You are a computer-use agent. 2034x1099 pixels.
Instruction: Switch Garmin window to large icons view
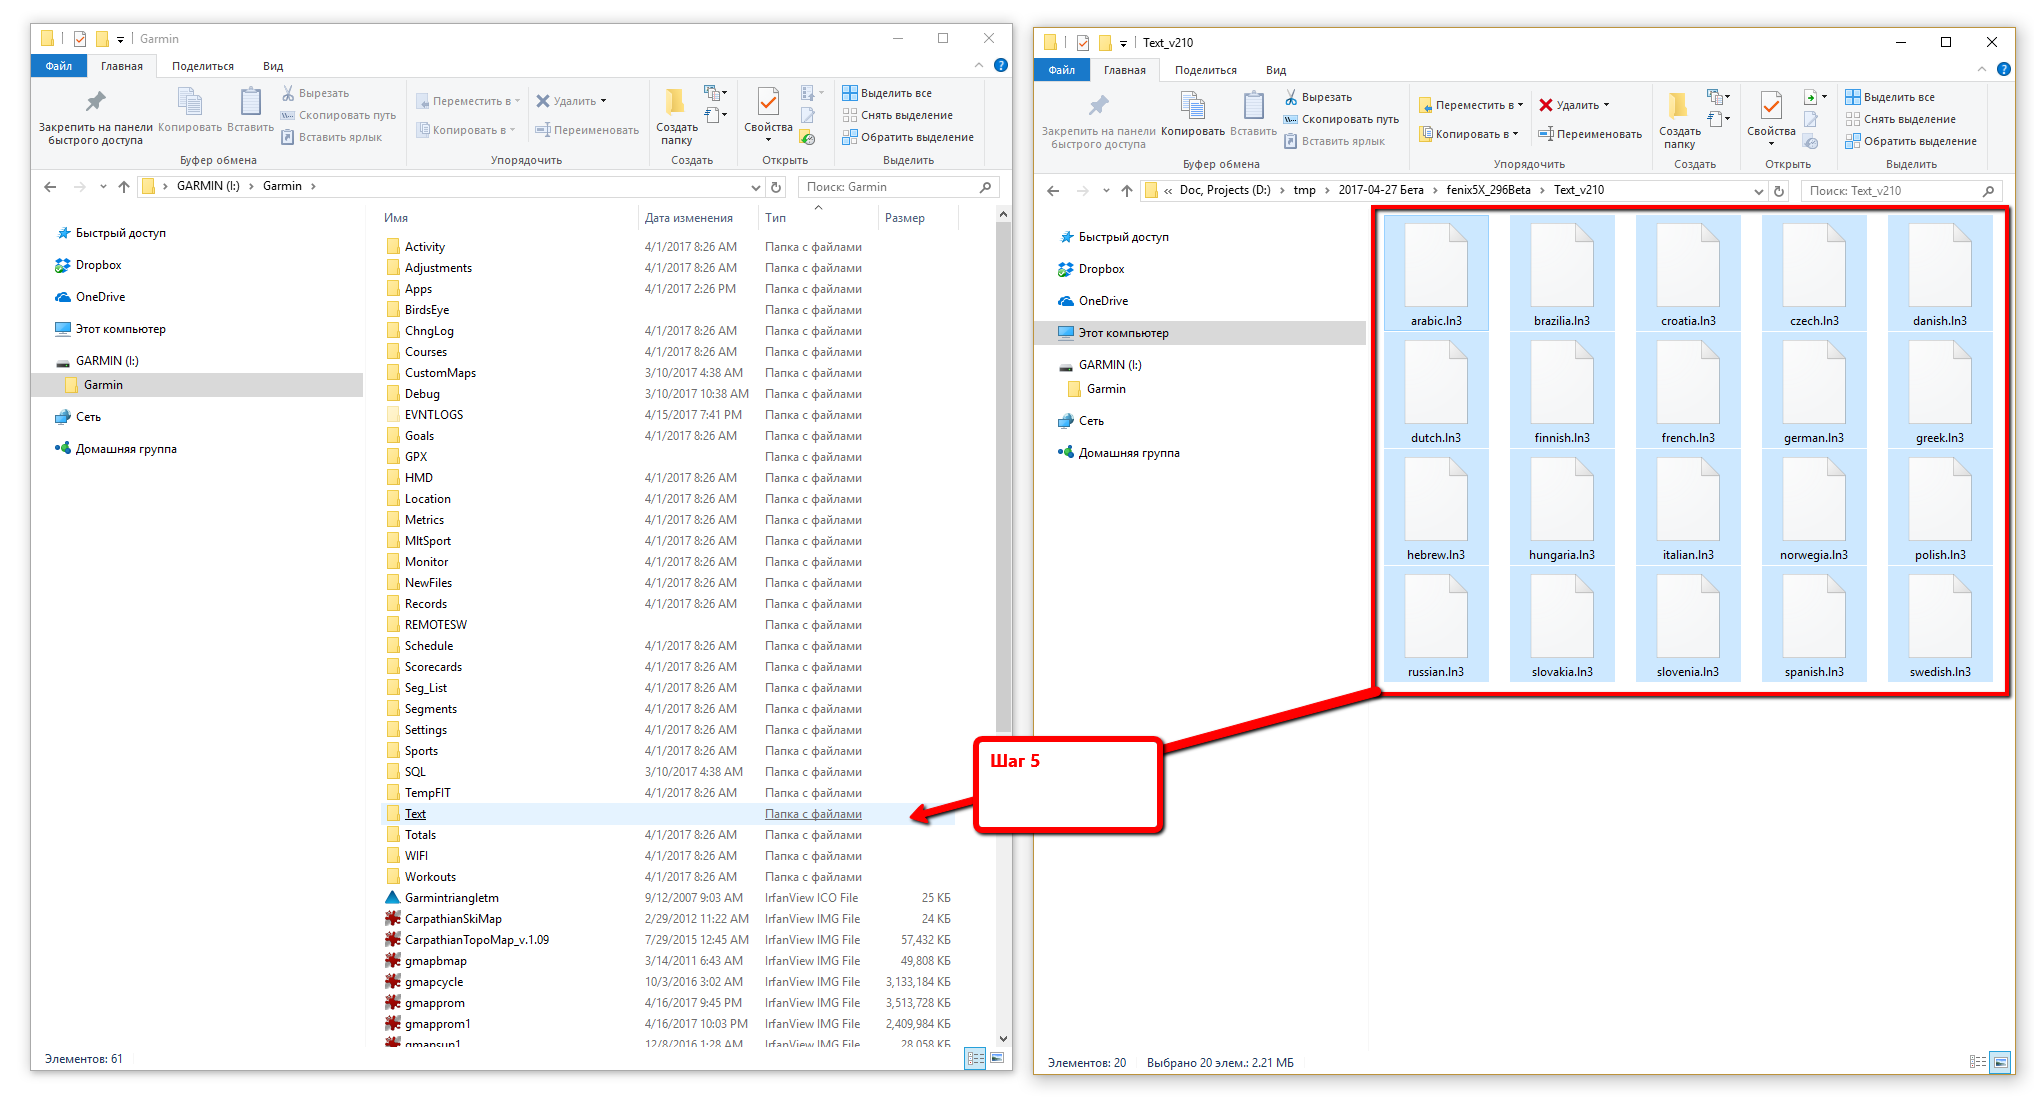point(997,1058)
